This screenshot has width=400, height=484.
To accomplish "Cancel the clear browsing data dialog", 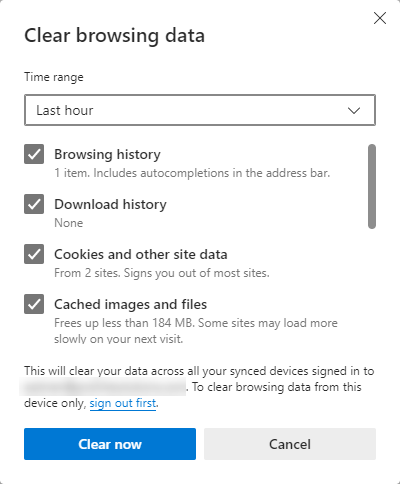I will pos(290,444).
